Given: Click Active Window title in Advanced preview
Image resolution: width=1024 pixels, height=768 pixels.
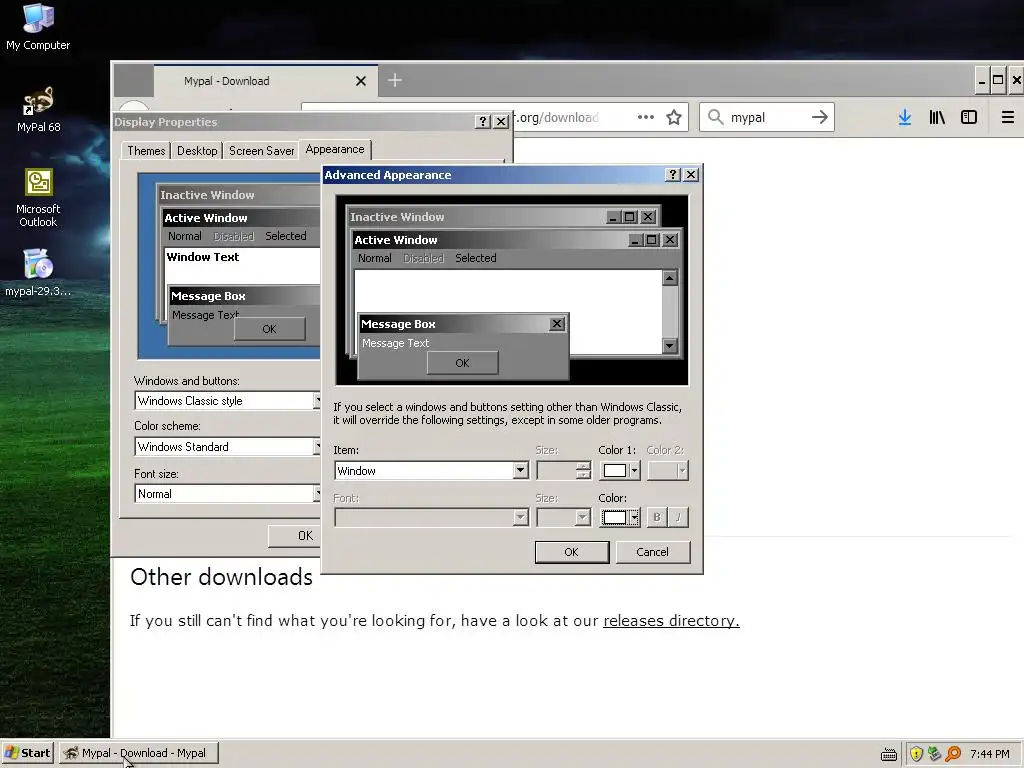Looking at the screenshot, I should pyautogui.click(x=396, y=240).
